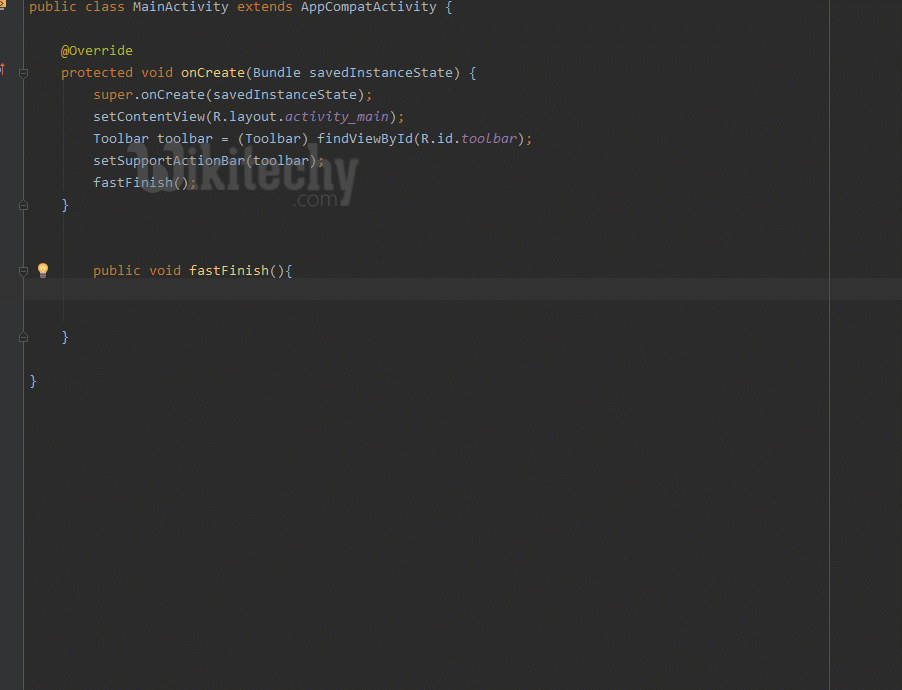Click activity_main layout reference
The image size is (902, 690).
[337, 117]
